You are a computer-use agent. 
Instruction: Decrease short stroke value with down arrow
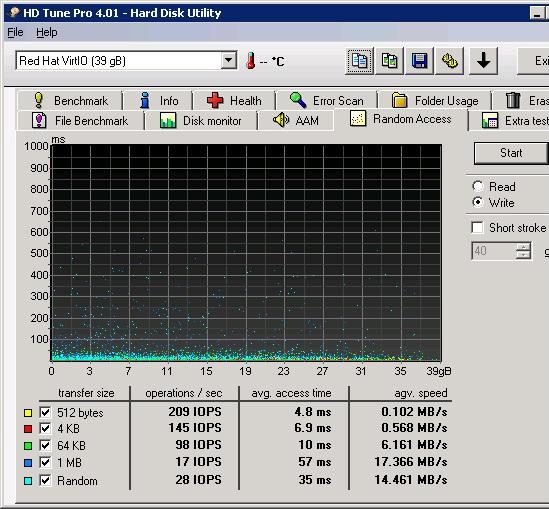click(523, 255)
